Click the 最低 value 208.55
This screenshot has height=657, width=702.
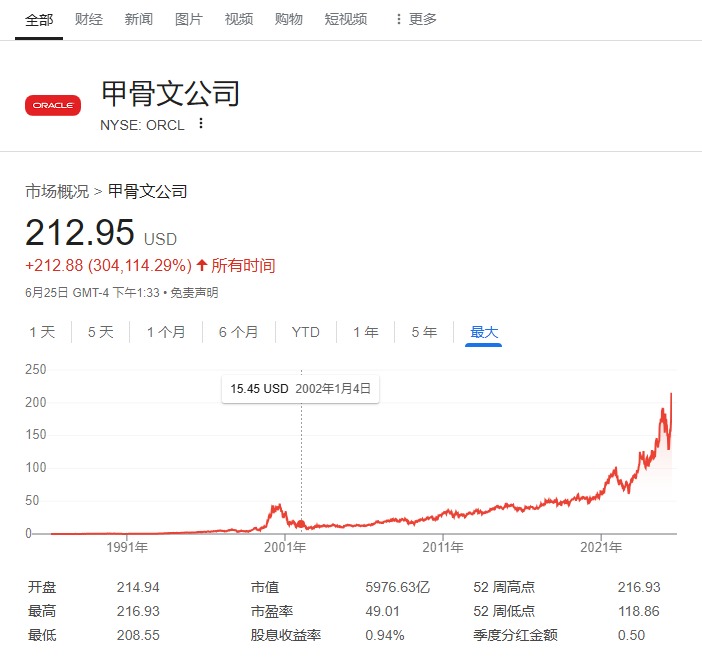tap(138, 635)
